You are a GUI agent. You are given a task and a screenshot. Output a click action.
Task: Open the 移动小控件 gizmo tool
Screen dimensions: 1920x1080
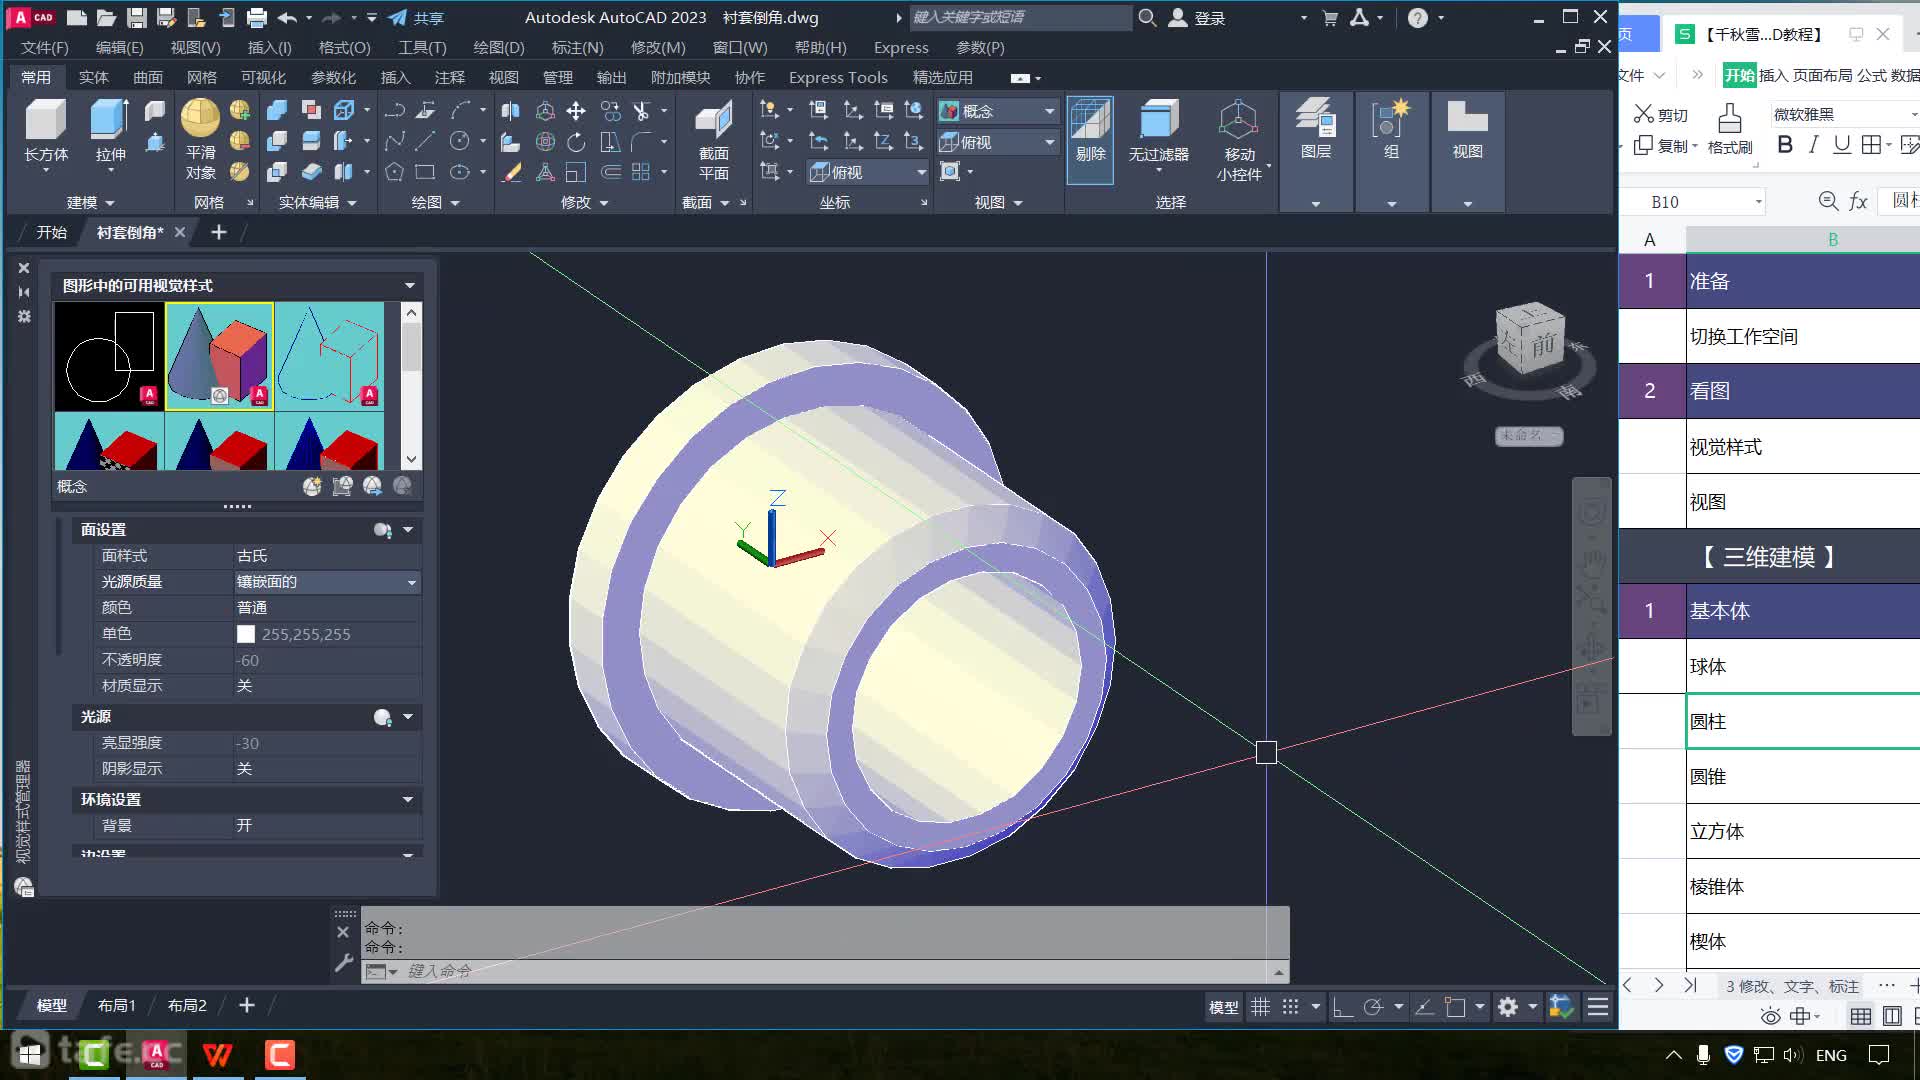click(x=1239, y=140)
